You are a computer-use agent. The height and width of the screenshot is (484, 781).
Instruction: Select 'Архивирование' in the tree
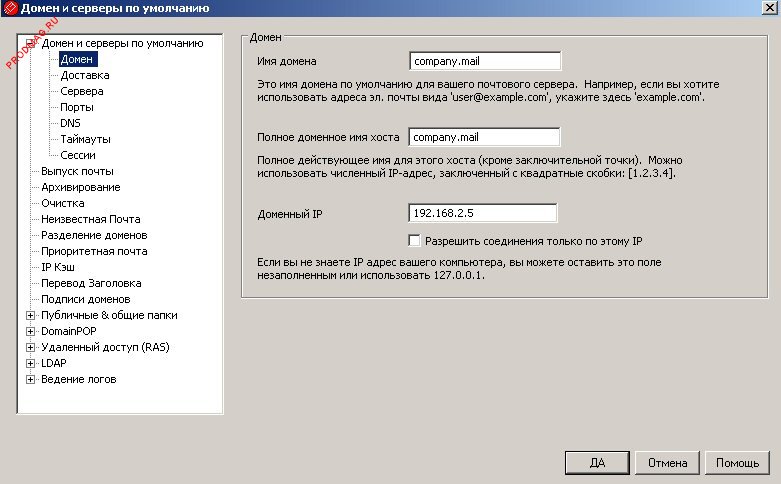(80, 187)
